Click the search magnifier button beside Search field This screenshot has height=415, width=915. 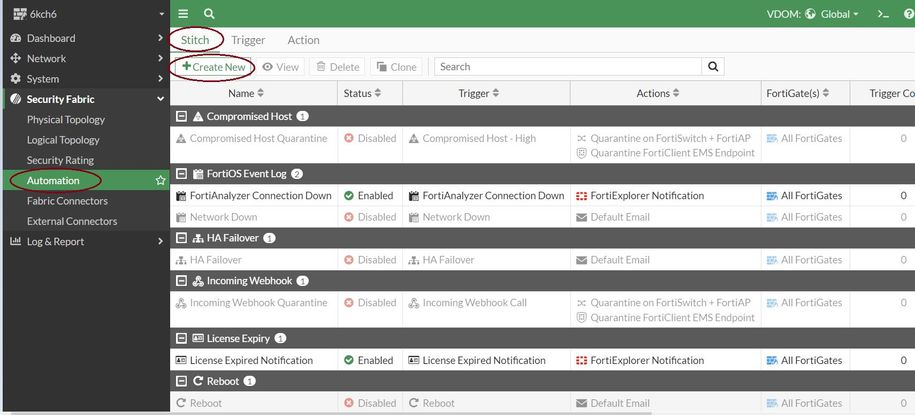(713, 67)
